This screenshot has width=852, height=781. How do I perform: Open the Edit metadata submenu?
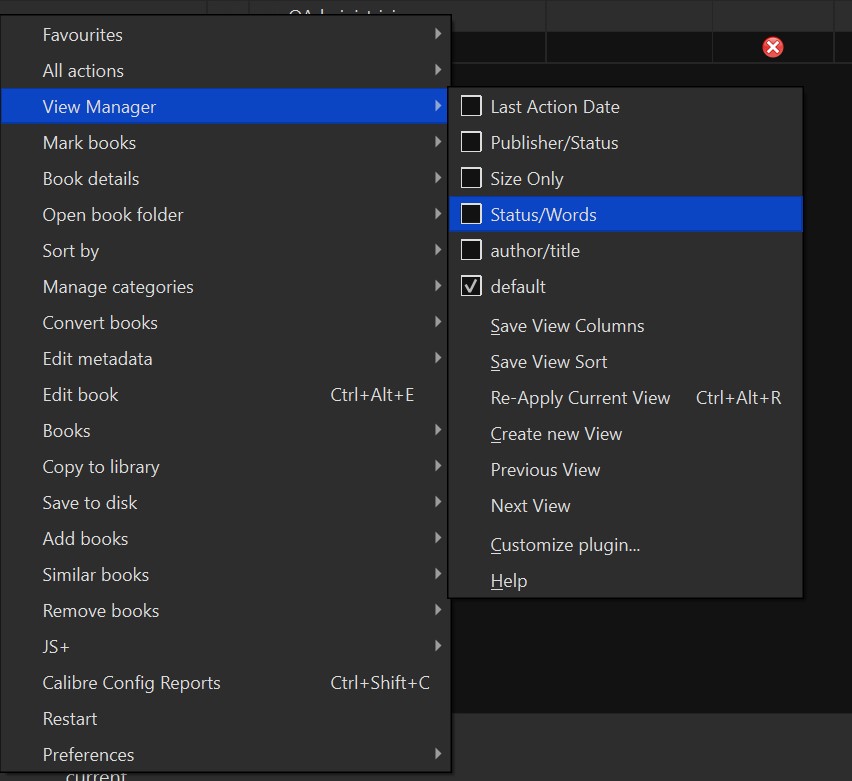pyautogui.click(x=98, y=358)
